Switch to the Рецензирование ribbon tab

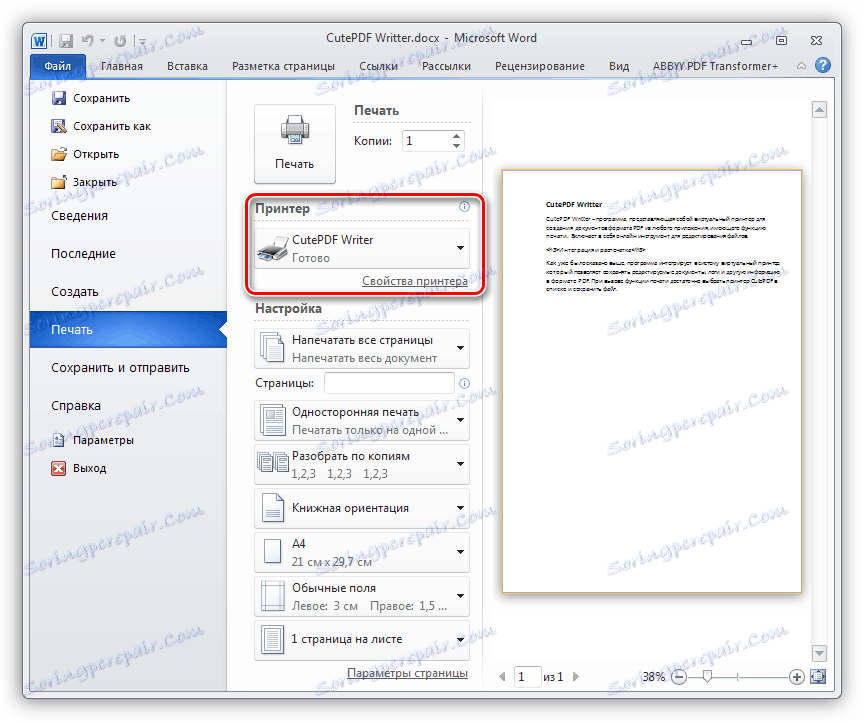click(539, 66)
